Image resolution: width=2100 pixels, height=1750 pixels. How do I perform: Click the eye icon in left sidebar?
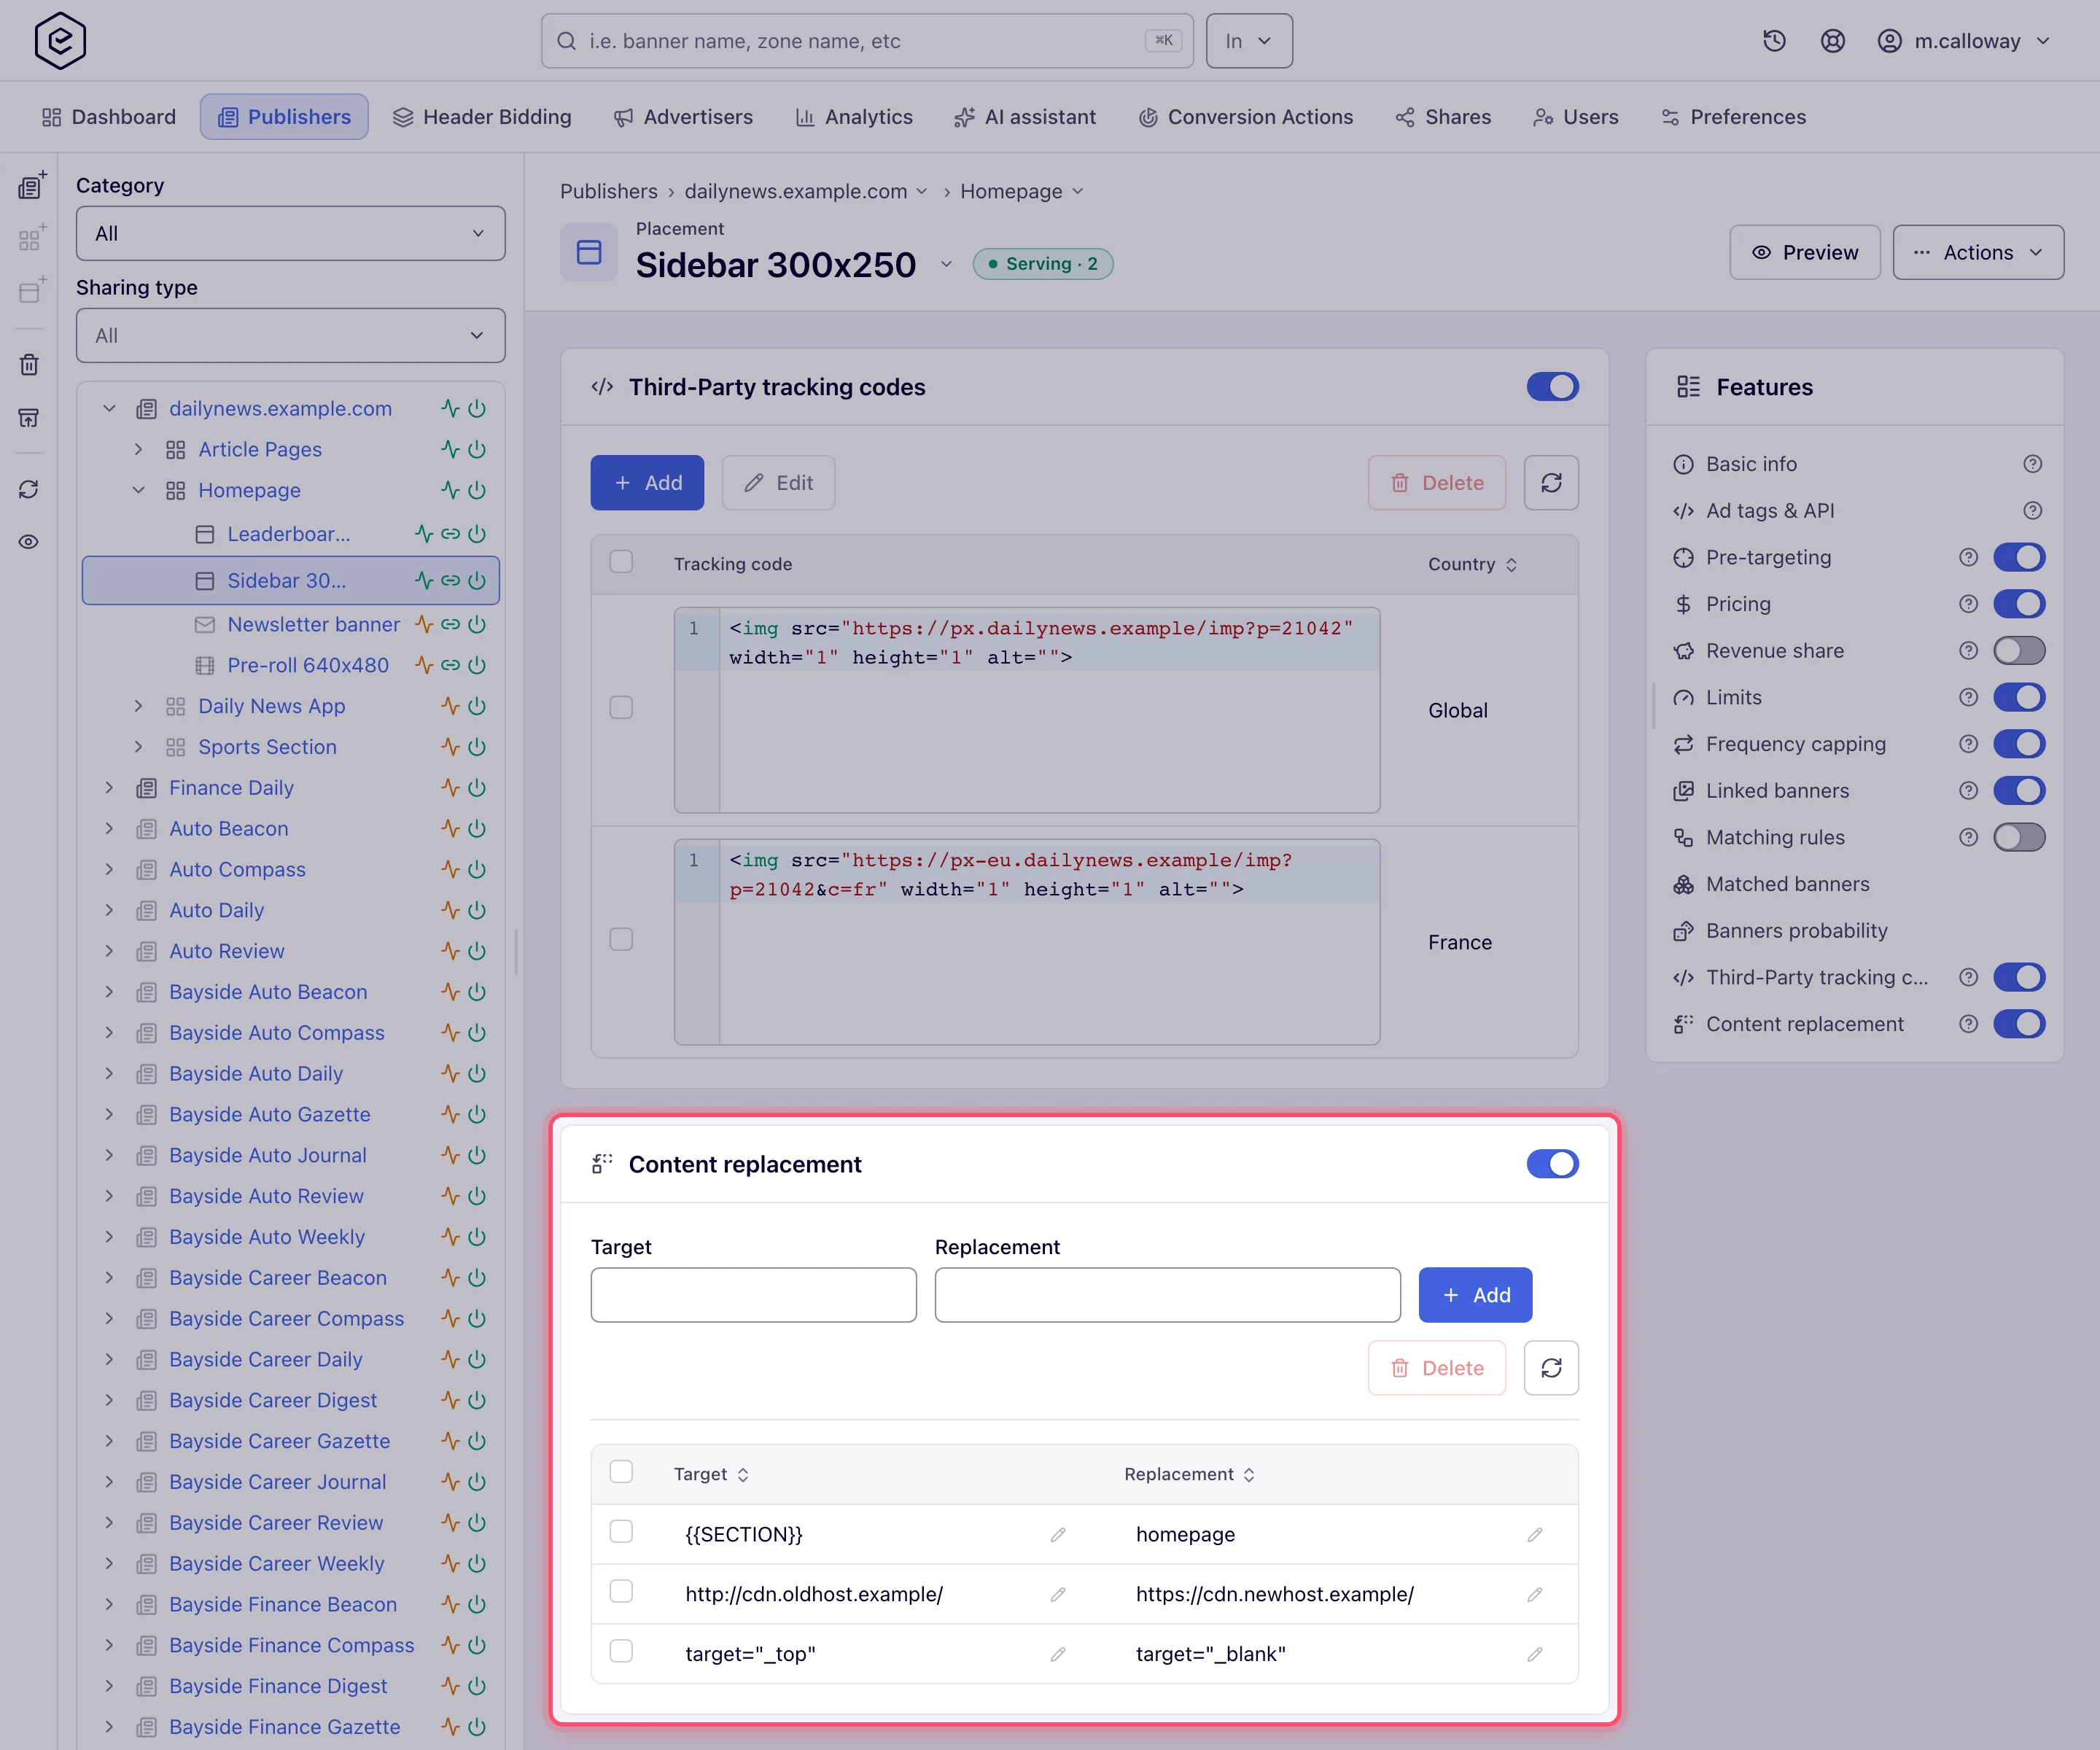click(x=29, y=542)
